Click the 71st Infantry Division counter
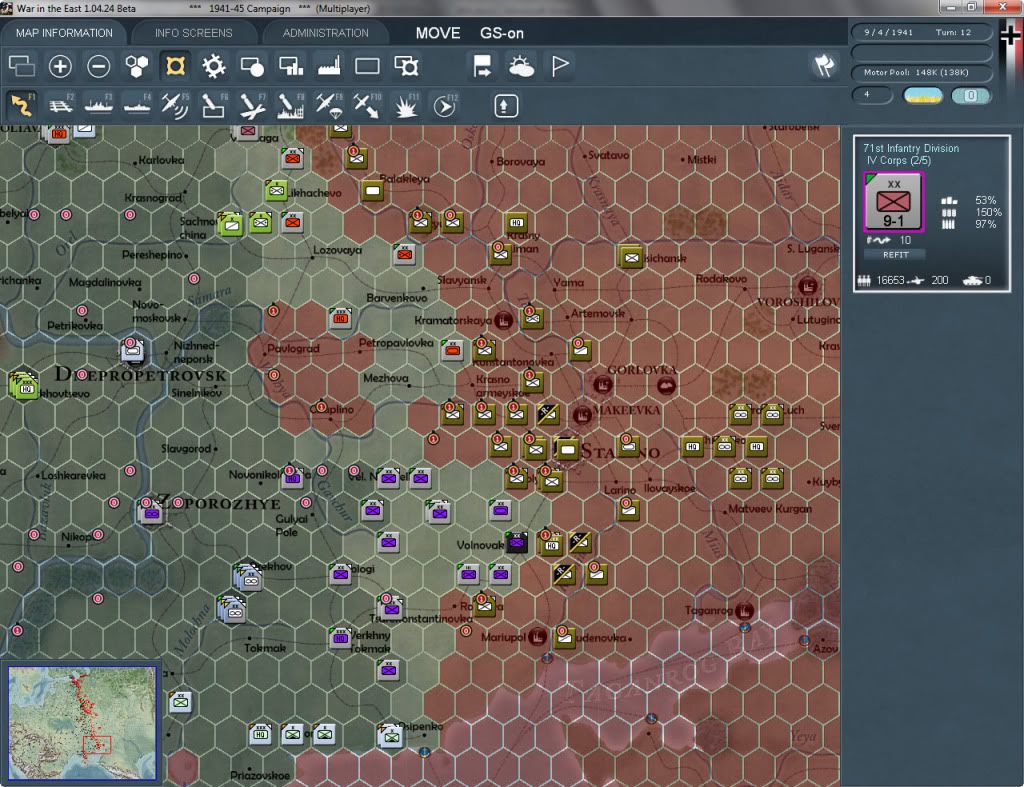Viewport: 1024px width, 787px height. pyautogui.click(x=893, y=202)
